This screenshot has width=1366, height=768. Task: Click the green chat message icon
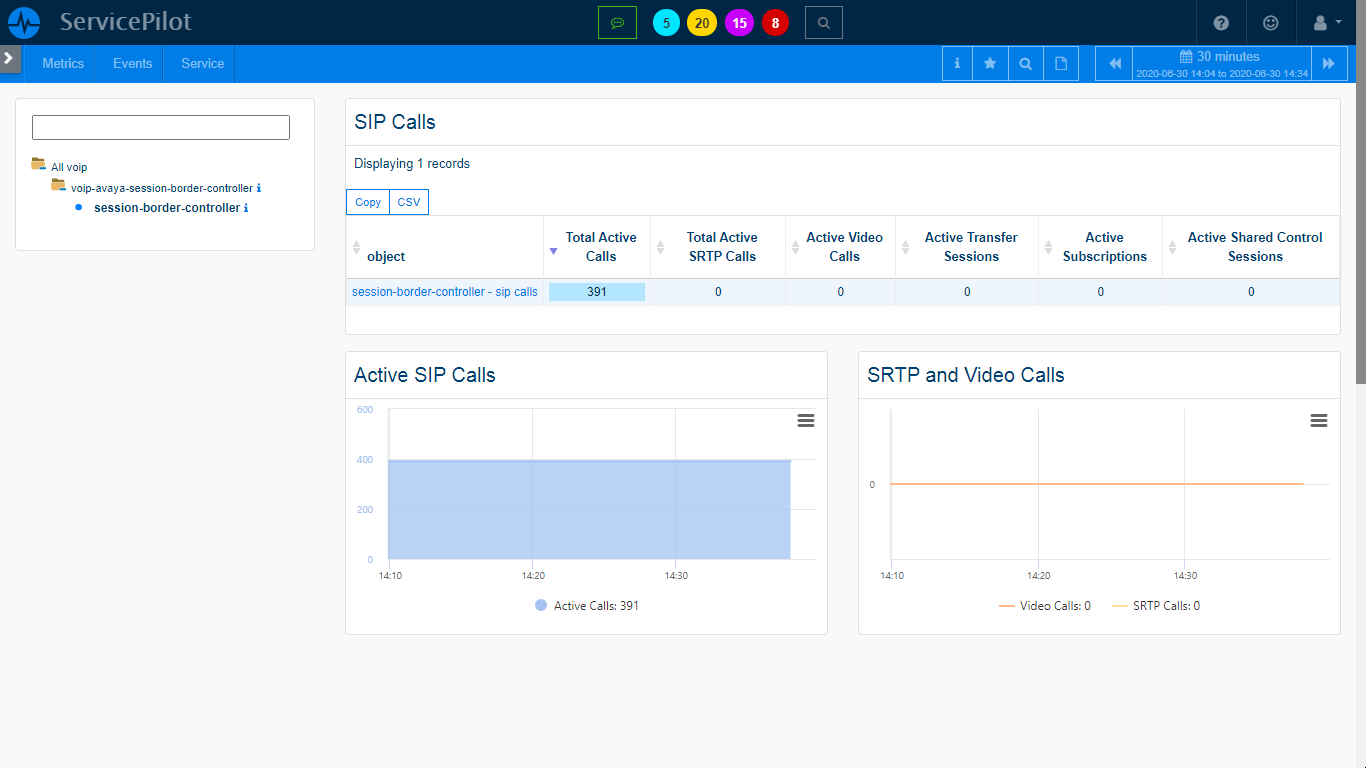click(617, 22)
